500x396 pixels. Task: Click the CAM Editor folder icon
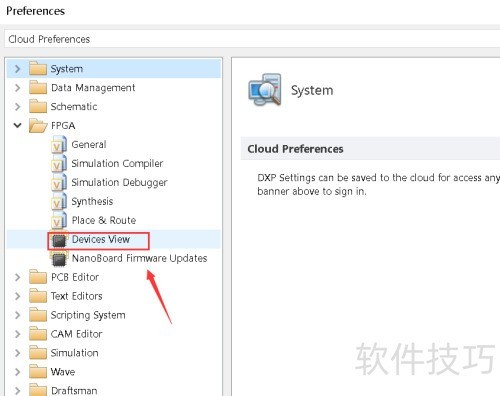click(38, 334)
